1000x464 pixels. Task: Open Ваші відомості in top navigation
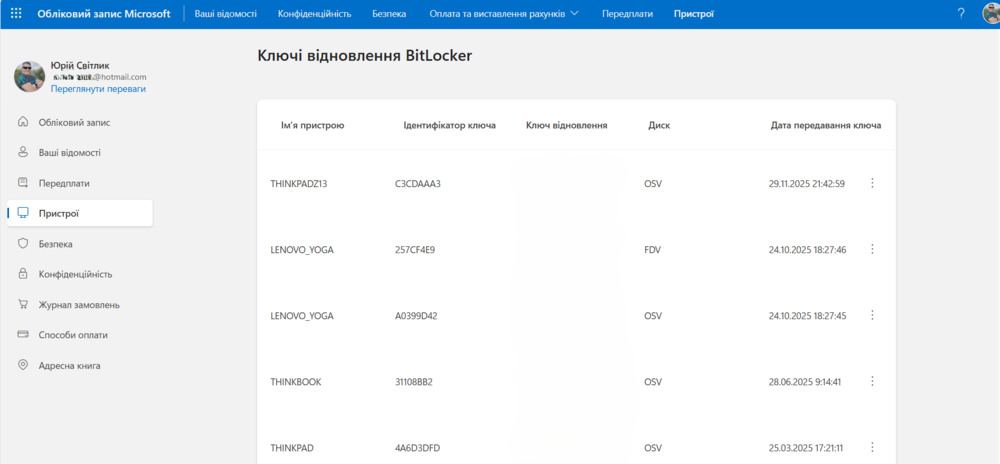coord(226,13)
